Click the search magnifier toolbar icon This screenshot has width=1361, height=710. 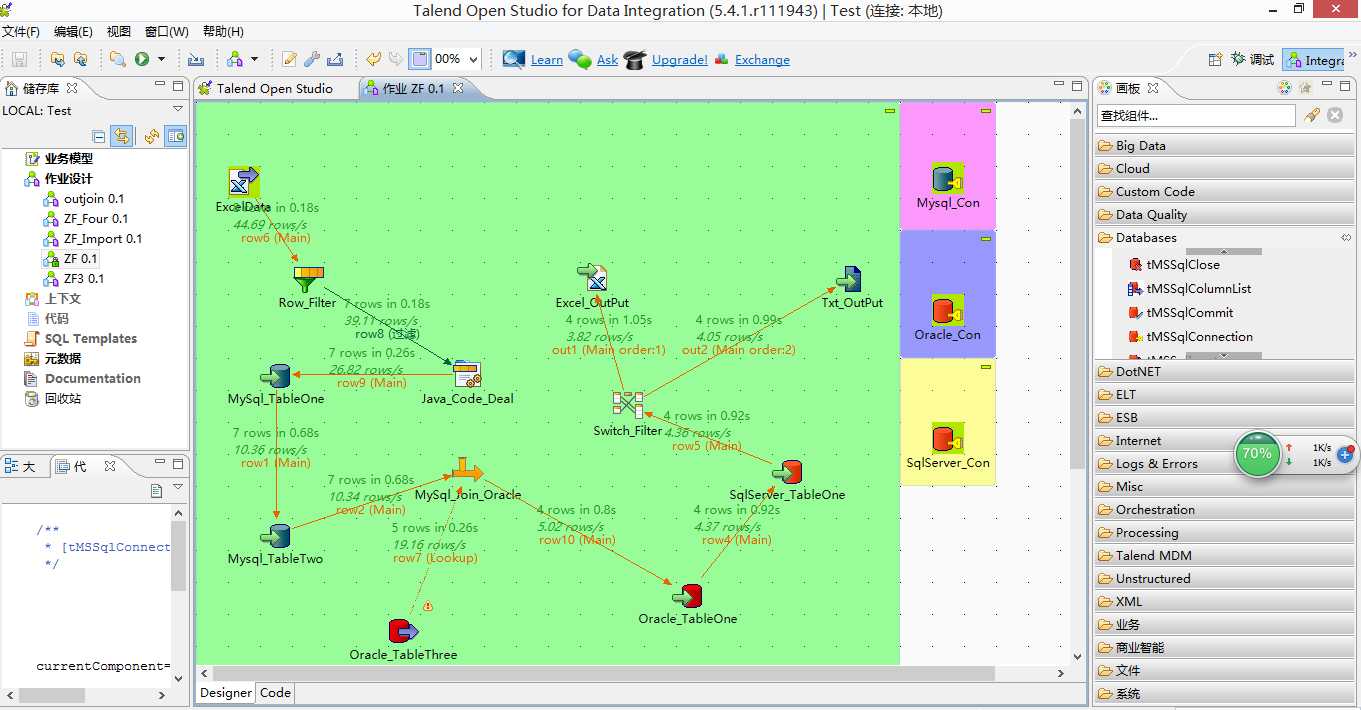118,59
